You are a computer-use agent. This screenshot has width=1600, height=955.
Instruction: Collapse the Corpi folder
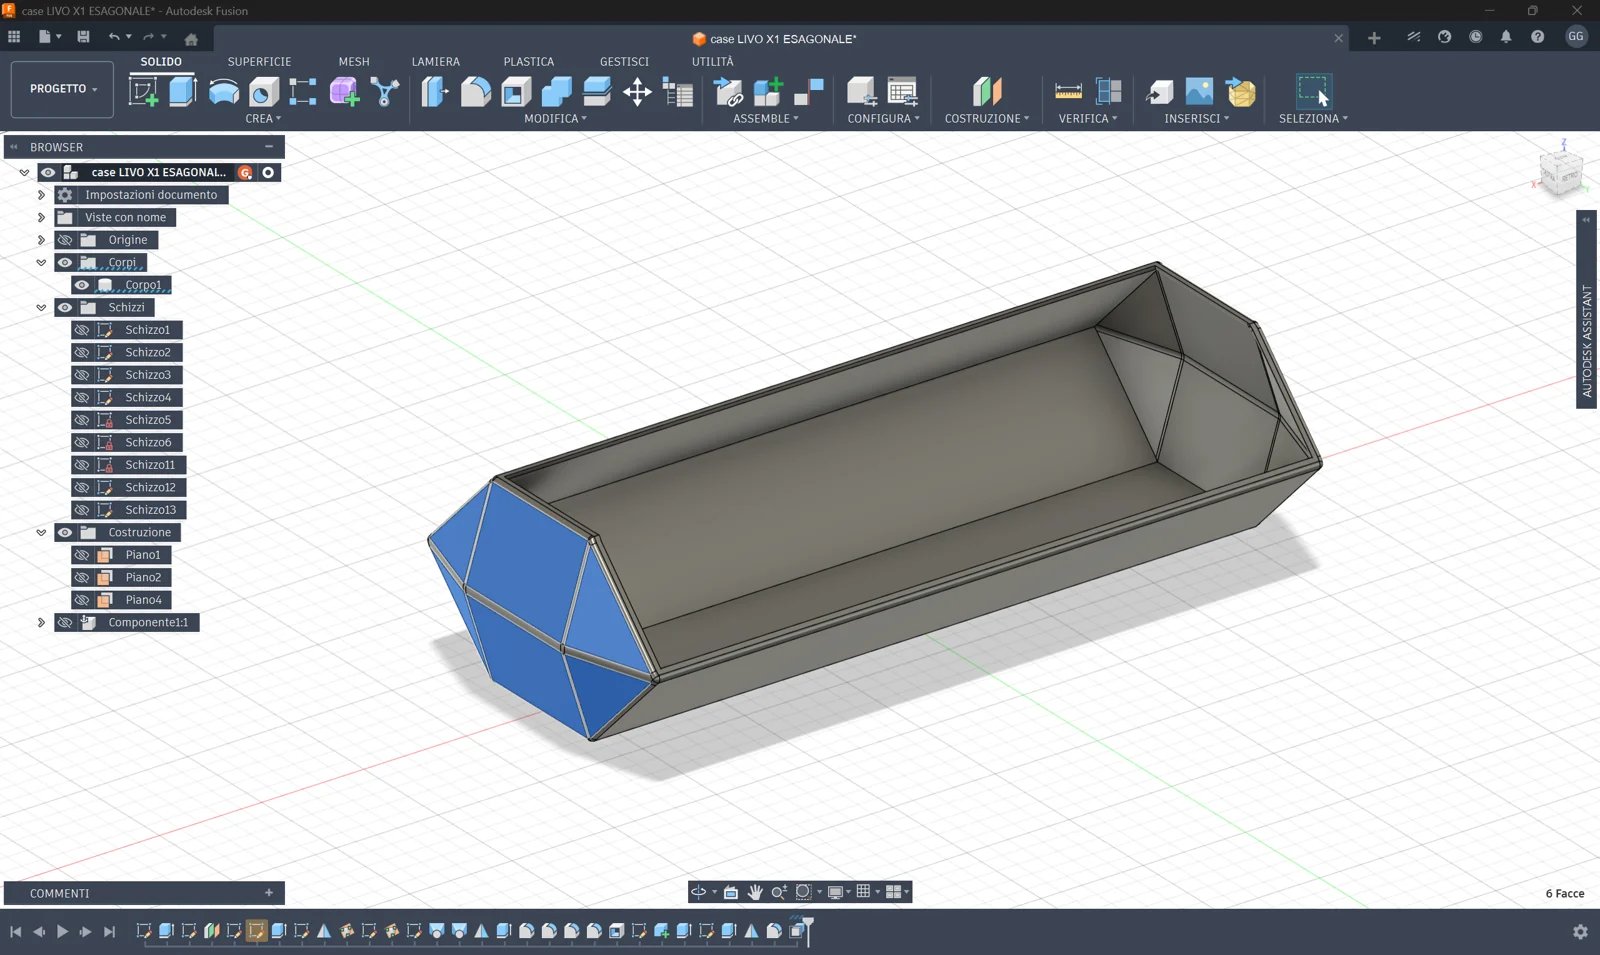coord(41,262)
